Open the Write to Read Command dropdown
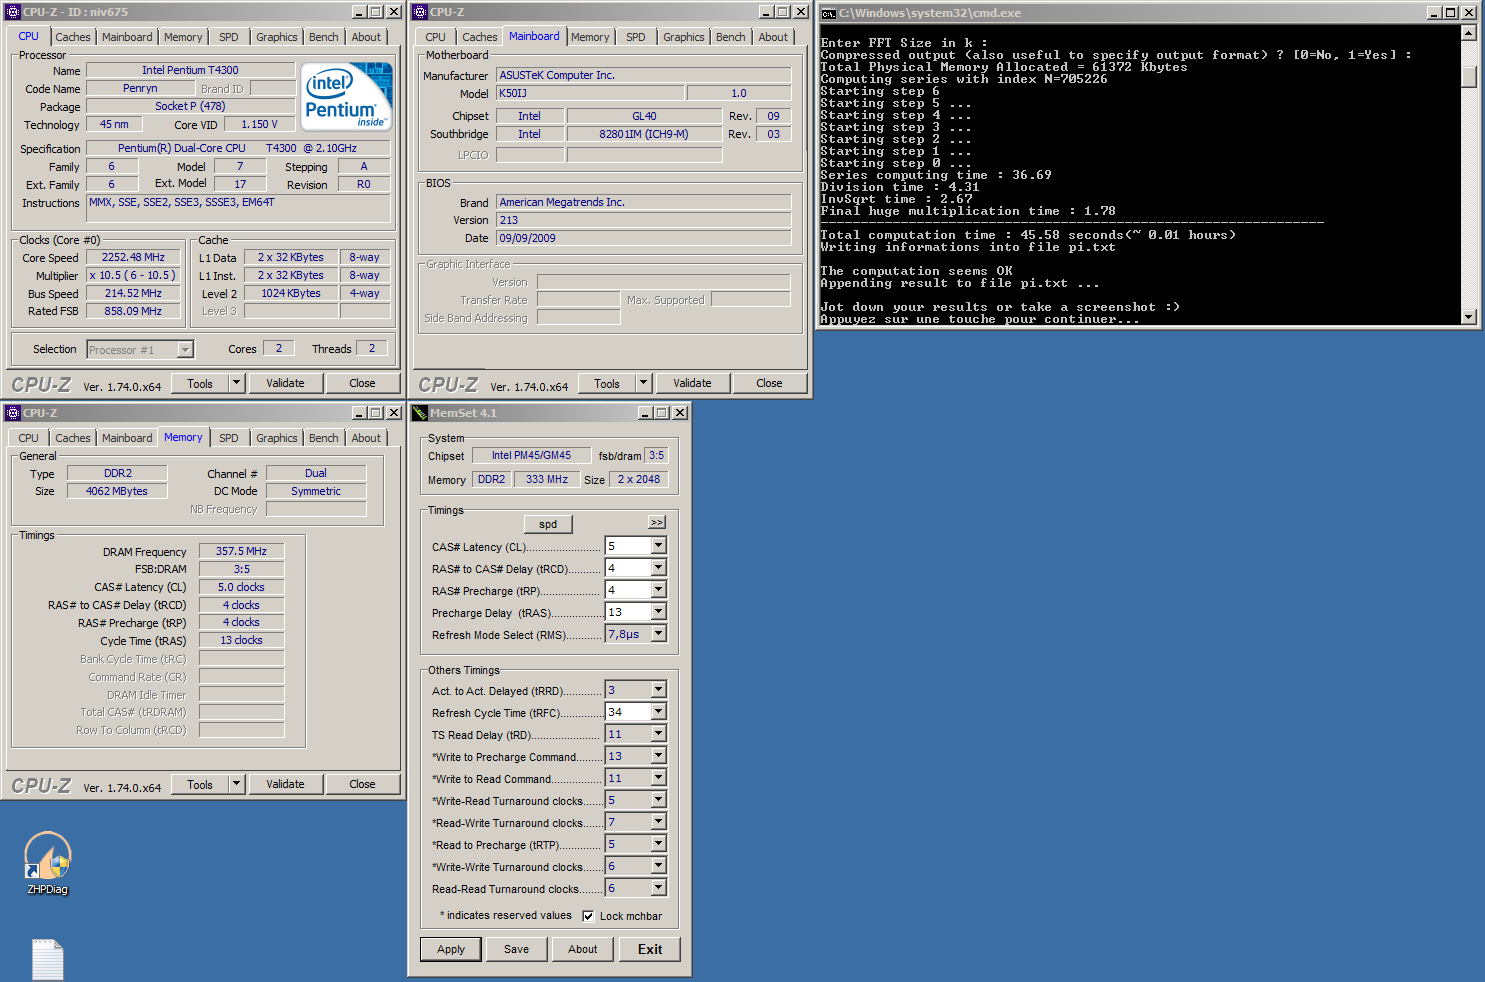 658,778
